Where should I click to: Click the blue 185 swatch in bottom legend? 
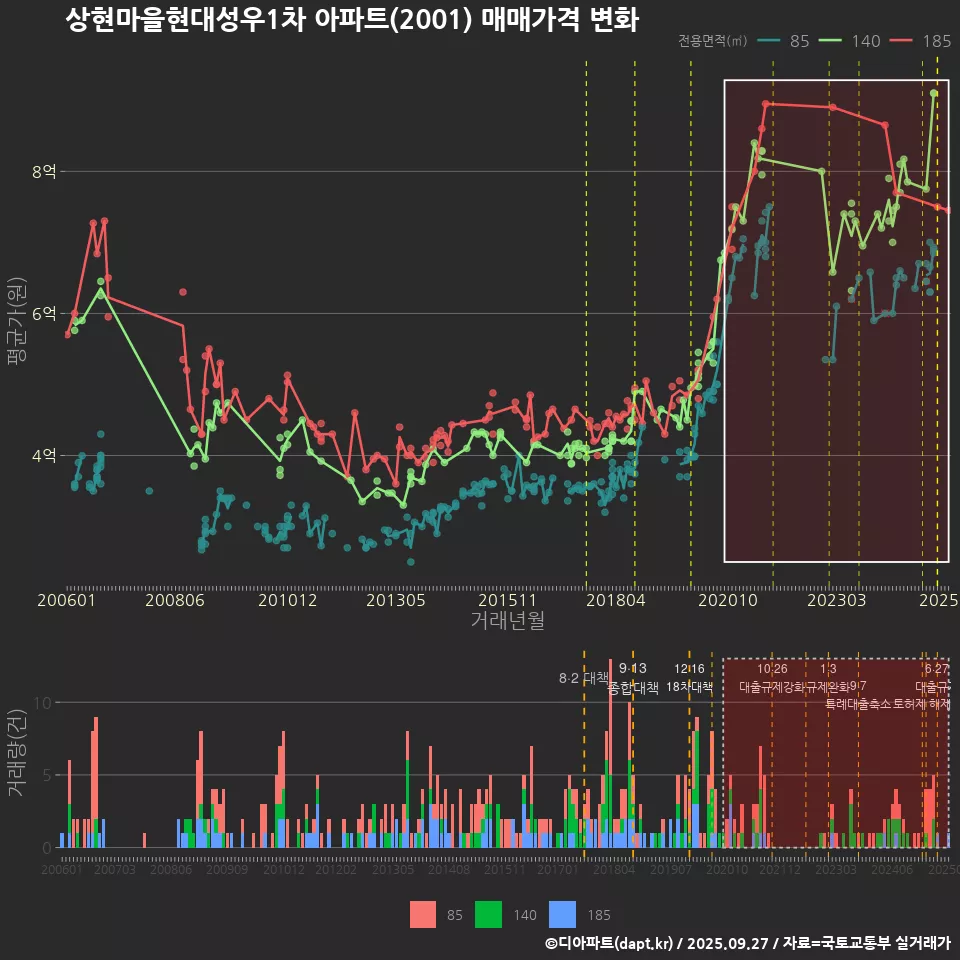564,914
